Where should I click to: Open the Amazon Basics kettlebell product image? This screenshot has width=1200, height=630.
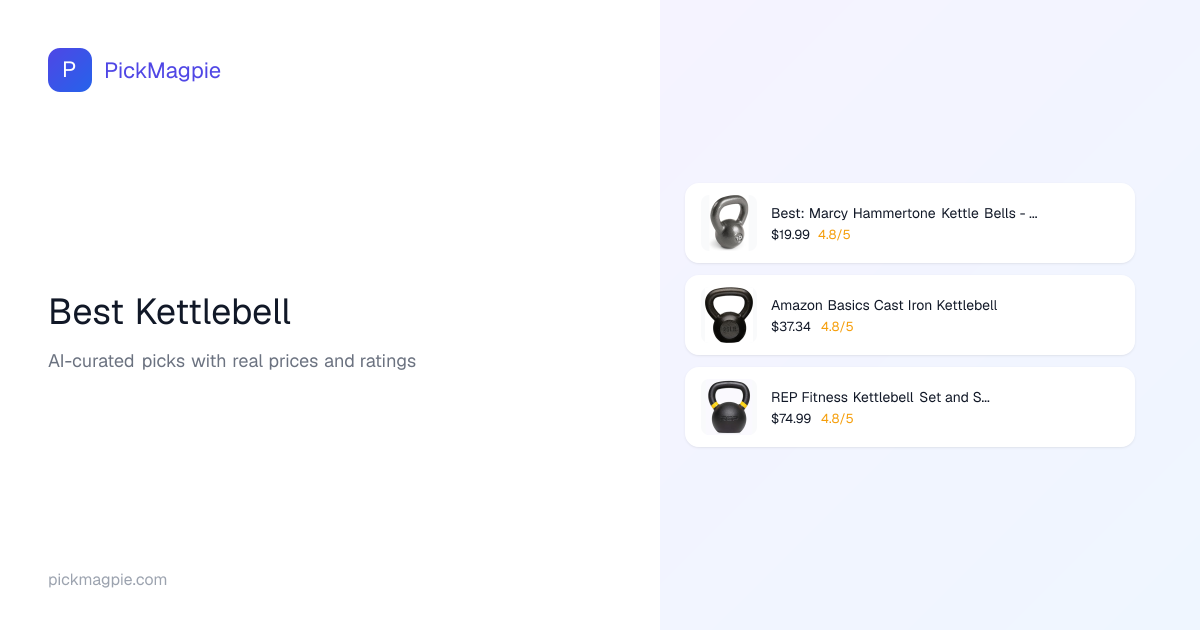coord(728,315)
